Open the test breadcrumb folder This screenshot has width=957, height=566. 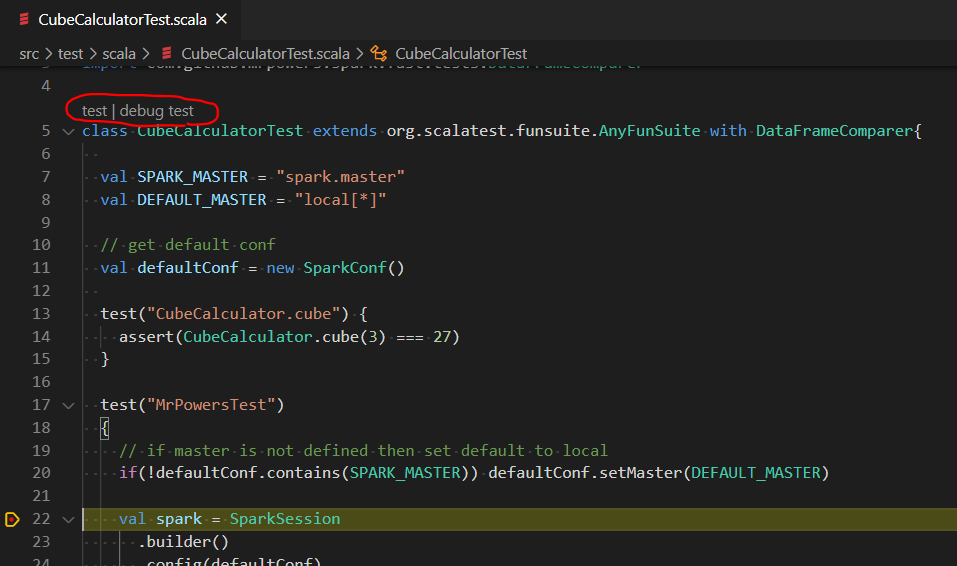[70, 54]
